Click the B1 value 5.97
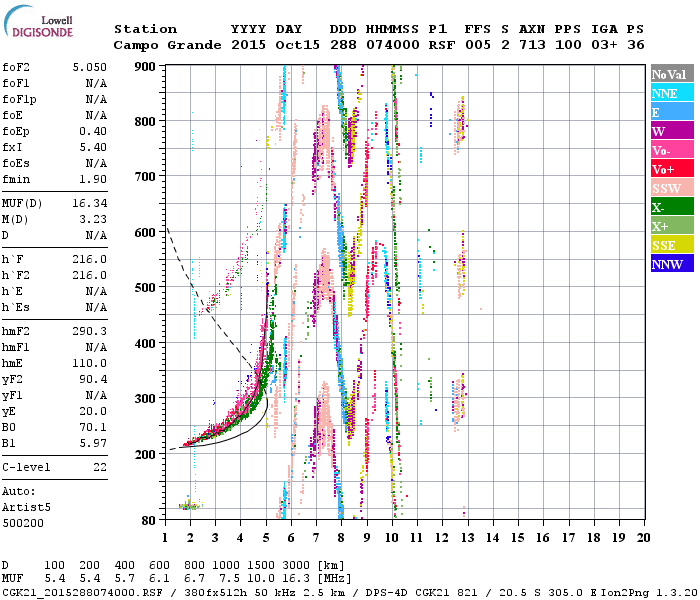 (93, 443)
